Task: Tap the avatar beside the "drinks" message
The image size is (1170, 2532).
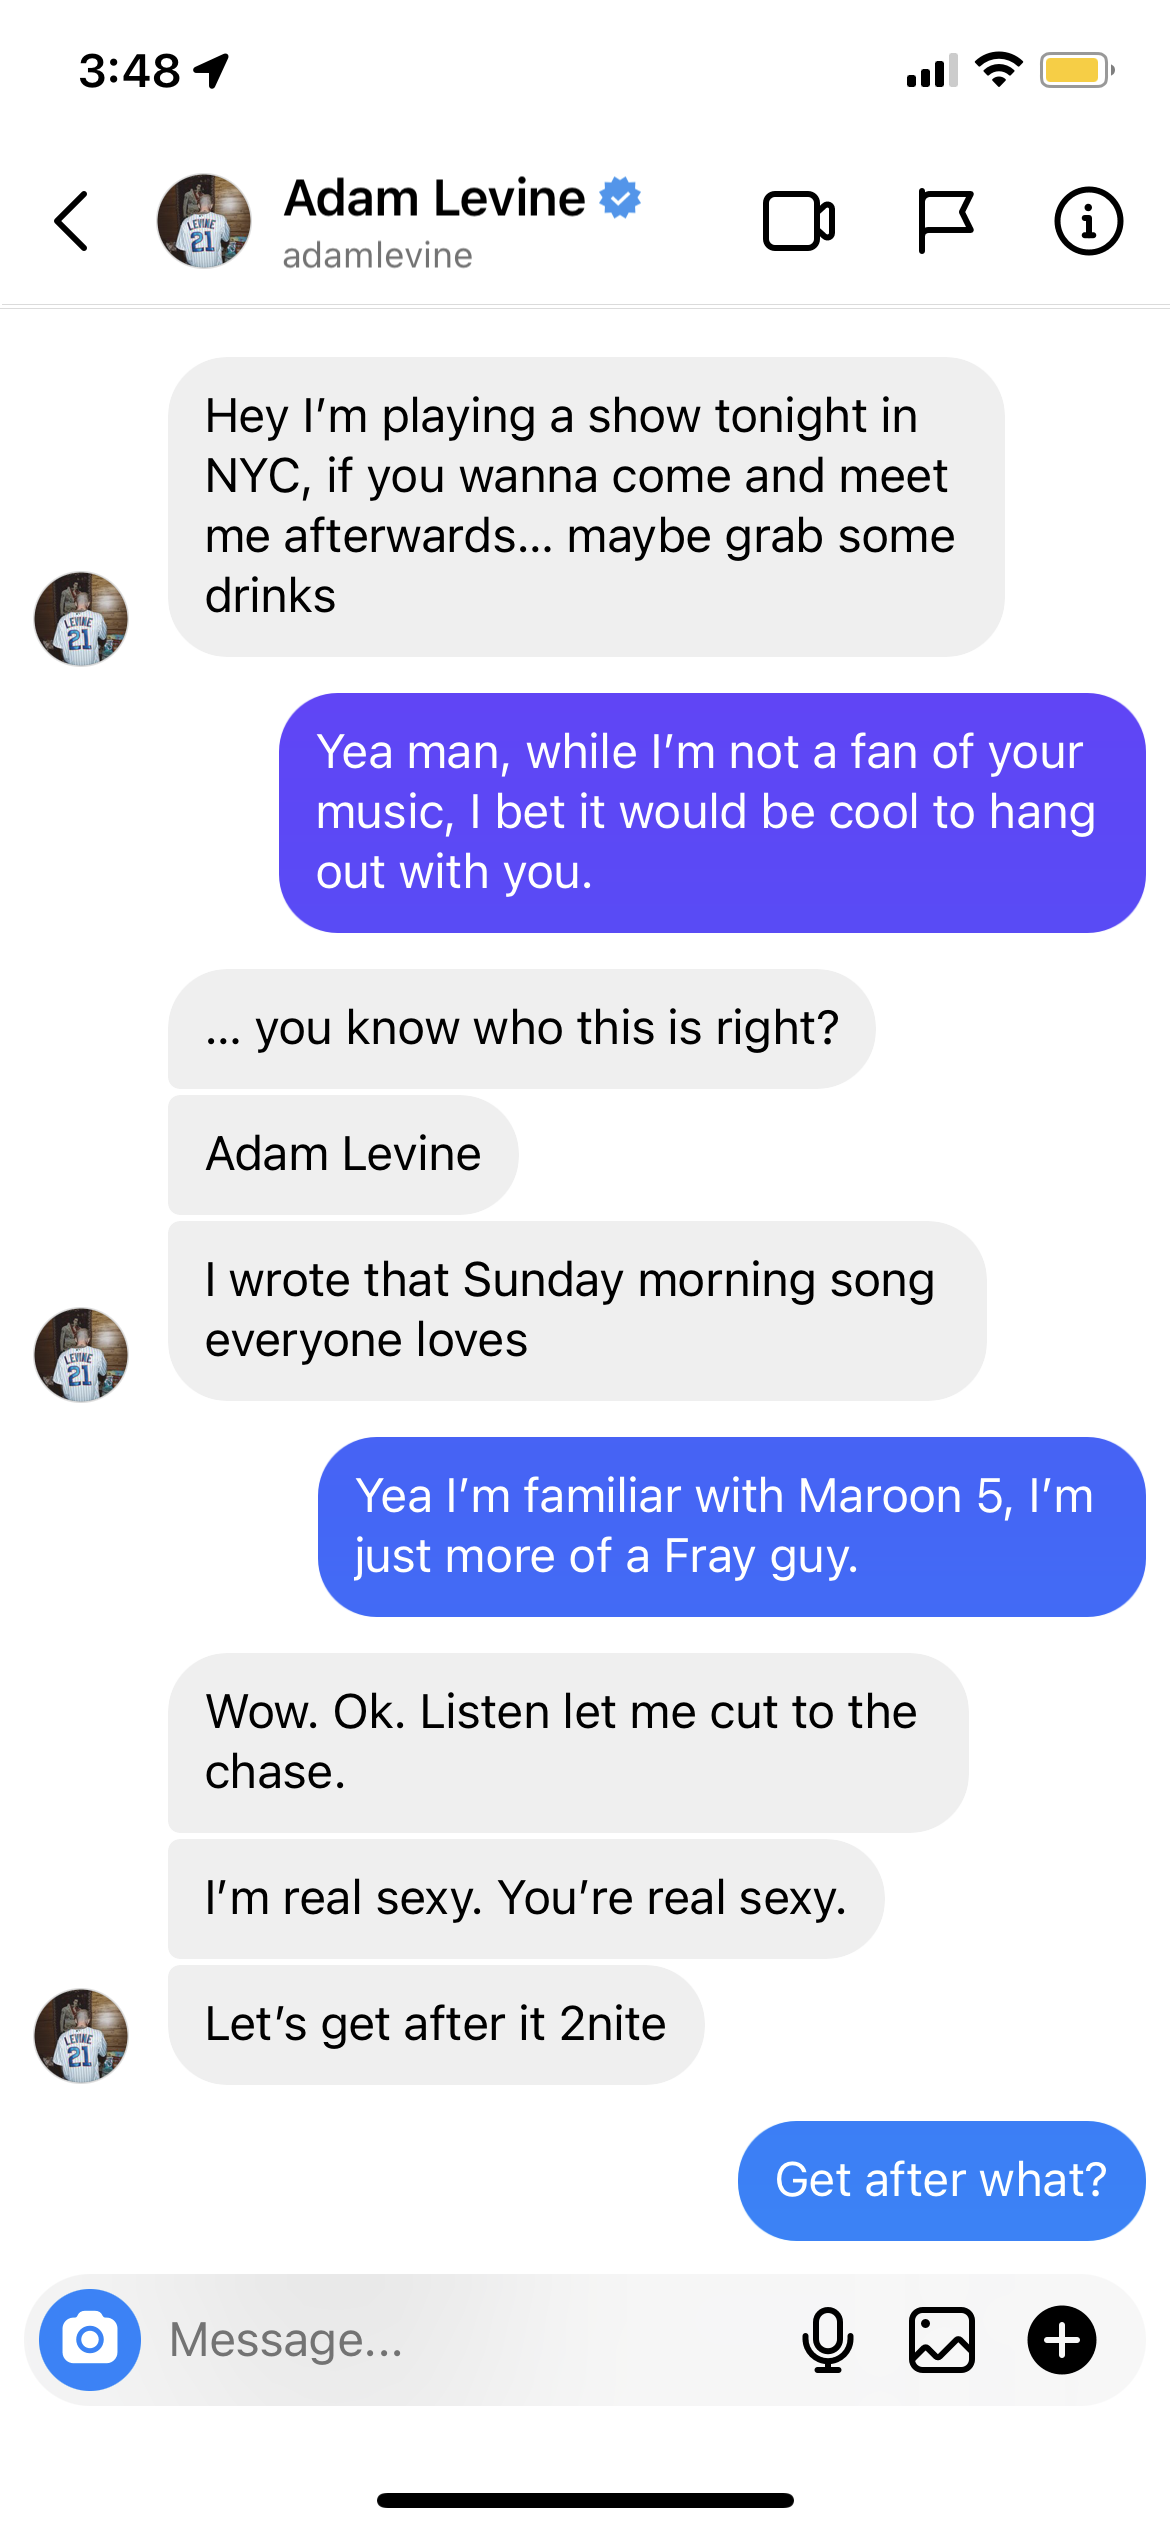Action: [x=81, y=619]
